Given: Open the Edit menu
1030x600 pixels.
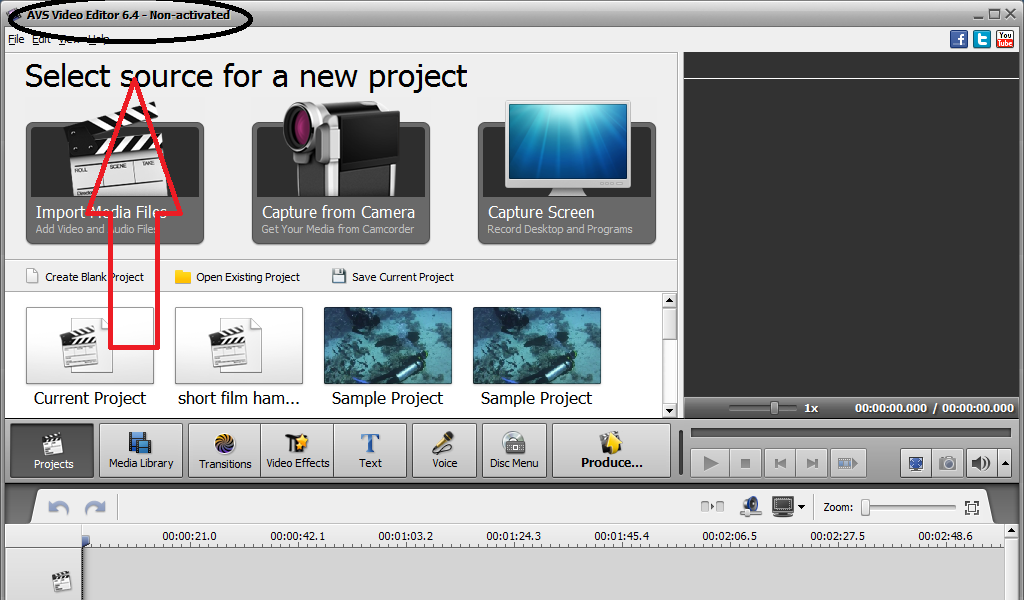Looking at the screenshot, I should pos(41,39).
